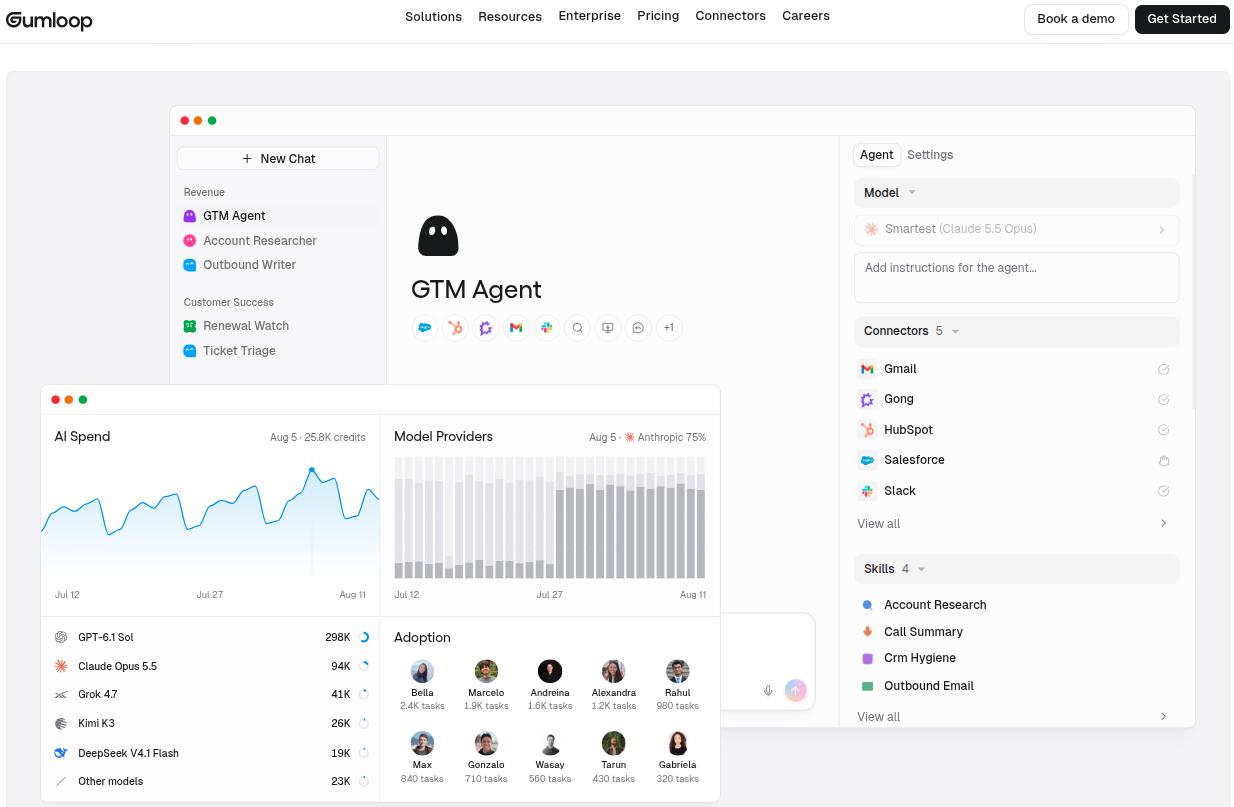This screenshot has height=807, width=1234.
Task: Click the Gong icon under GTM Agent title
Action: [x=486, y=328]
